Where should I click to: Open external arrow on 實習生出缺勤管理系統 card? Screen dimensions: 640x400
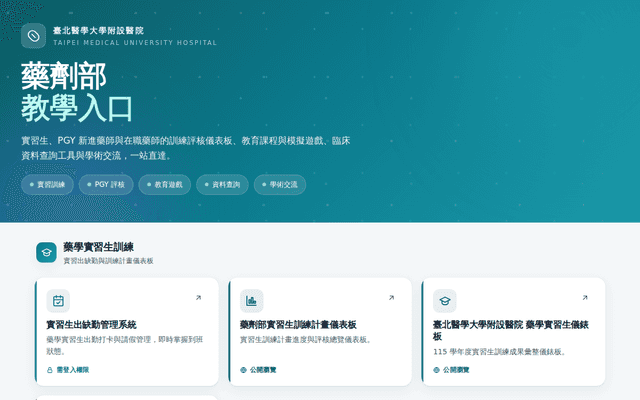[x=198, y=298]
